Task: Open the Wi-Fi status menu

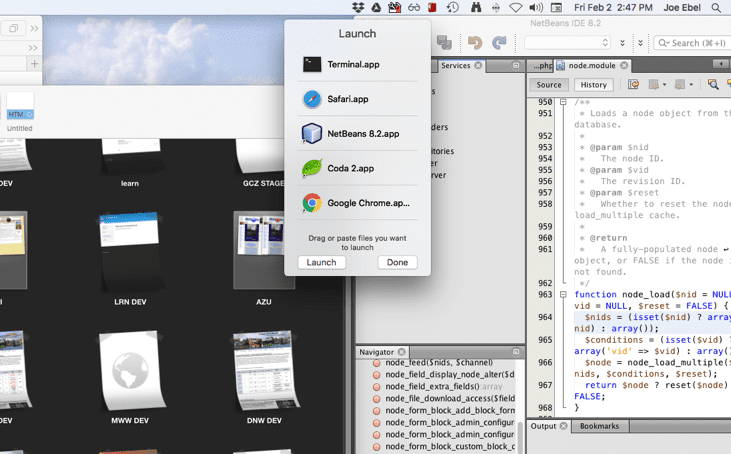Action: pyautogui.click(x=515, y=7)
